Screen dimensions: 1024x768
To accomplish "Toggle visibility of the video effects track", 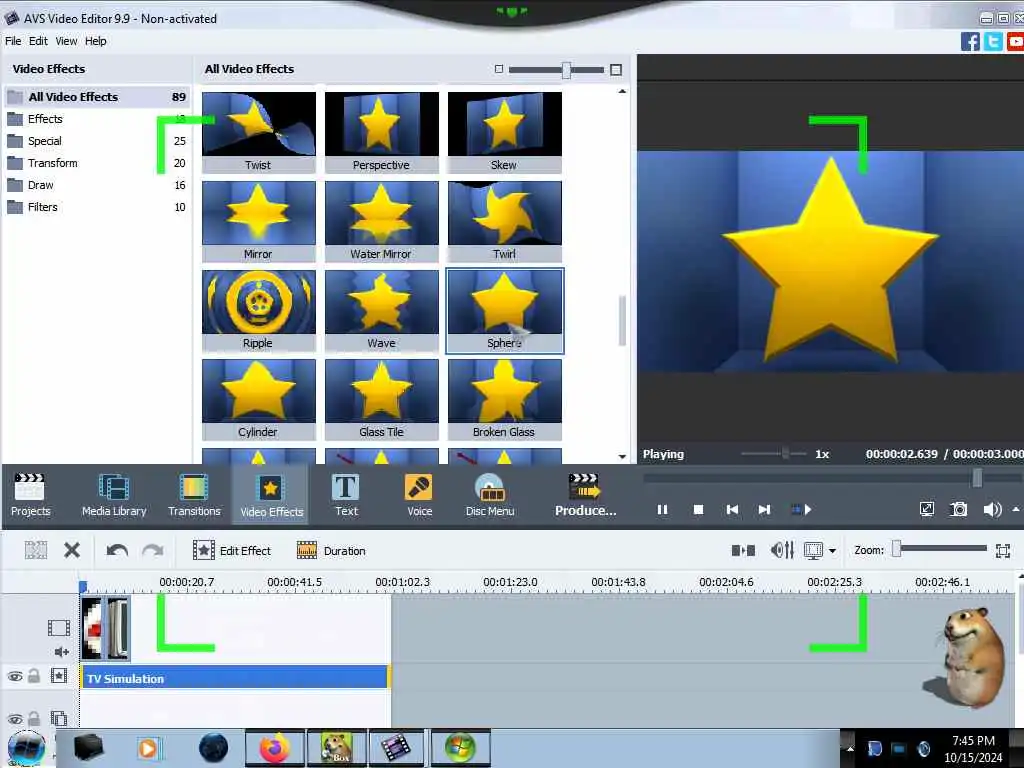I will (14, 677).
